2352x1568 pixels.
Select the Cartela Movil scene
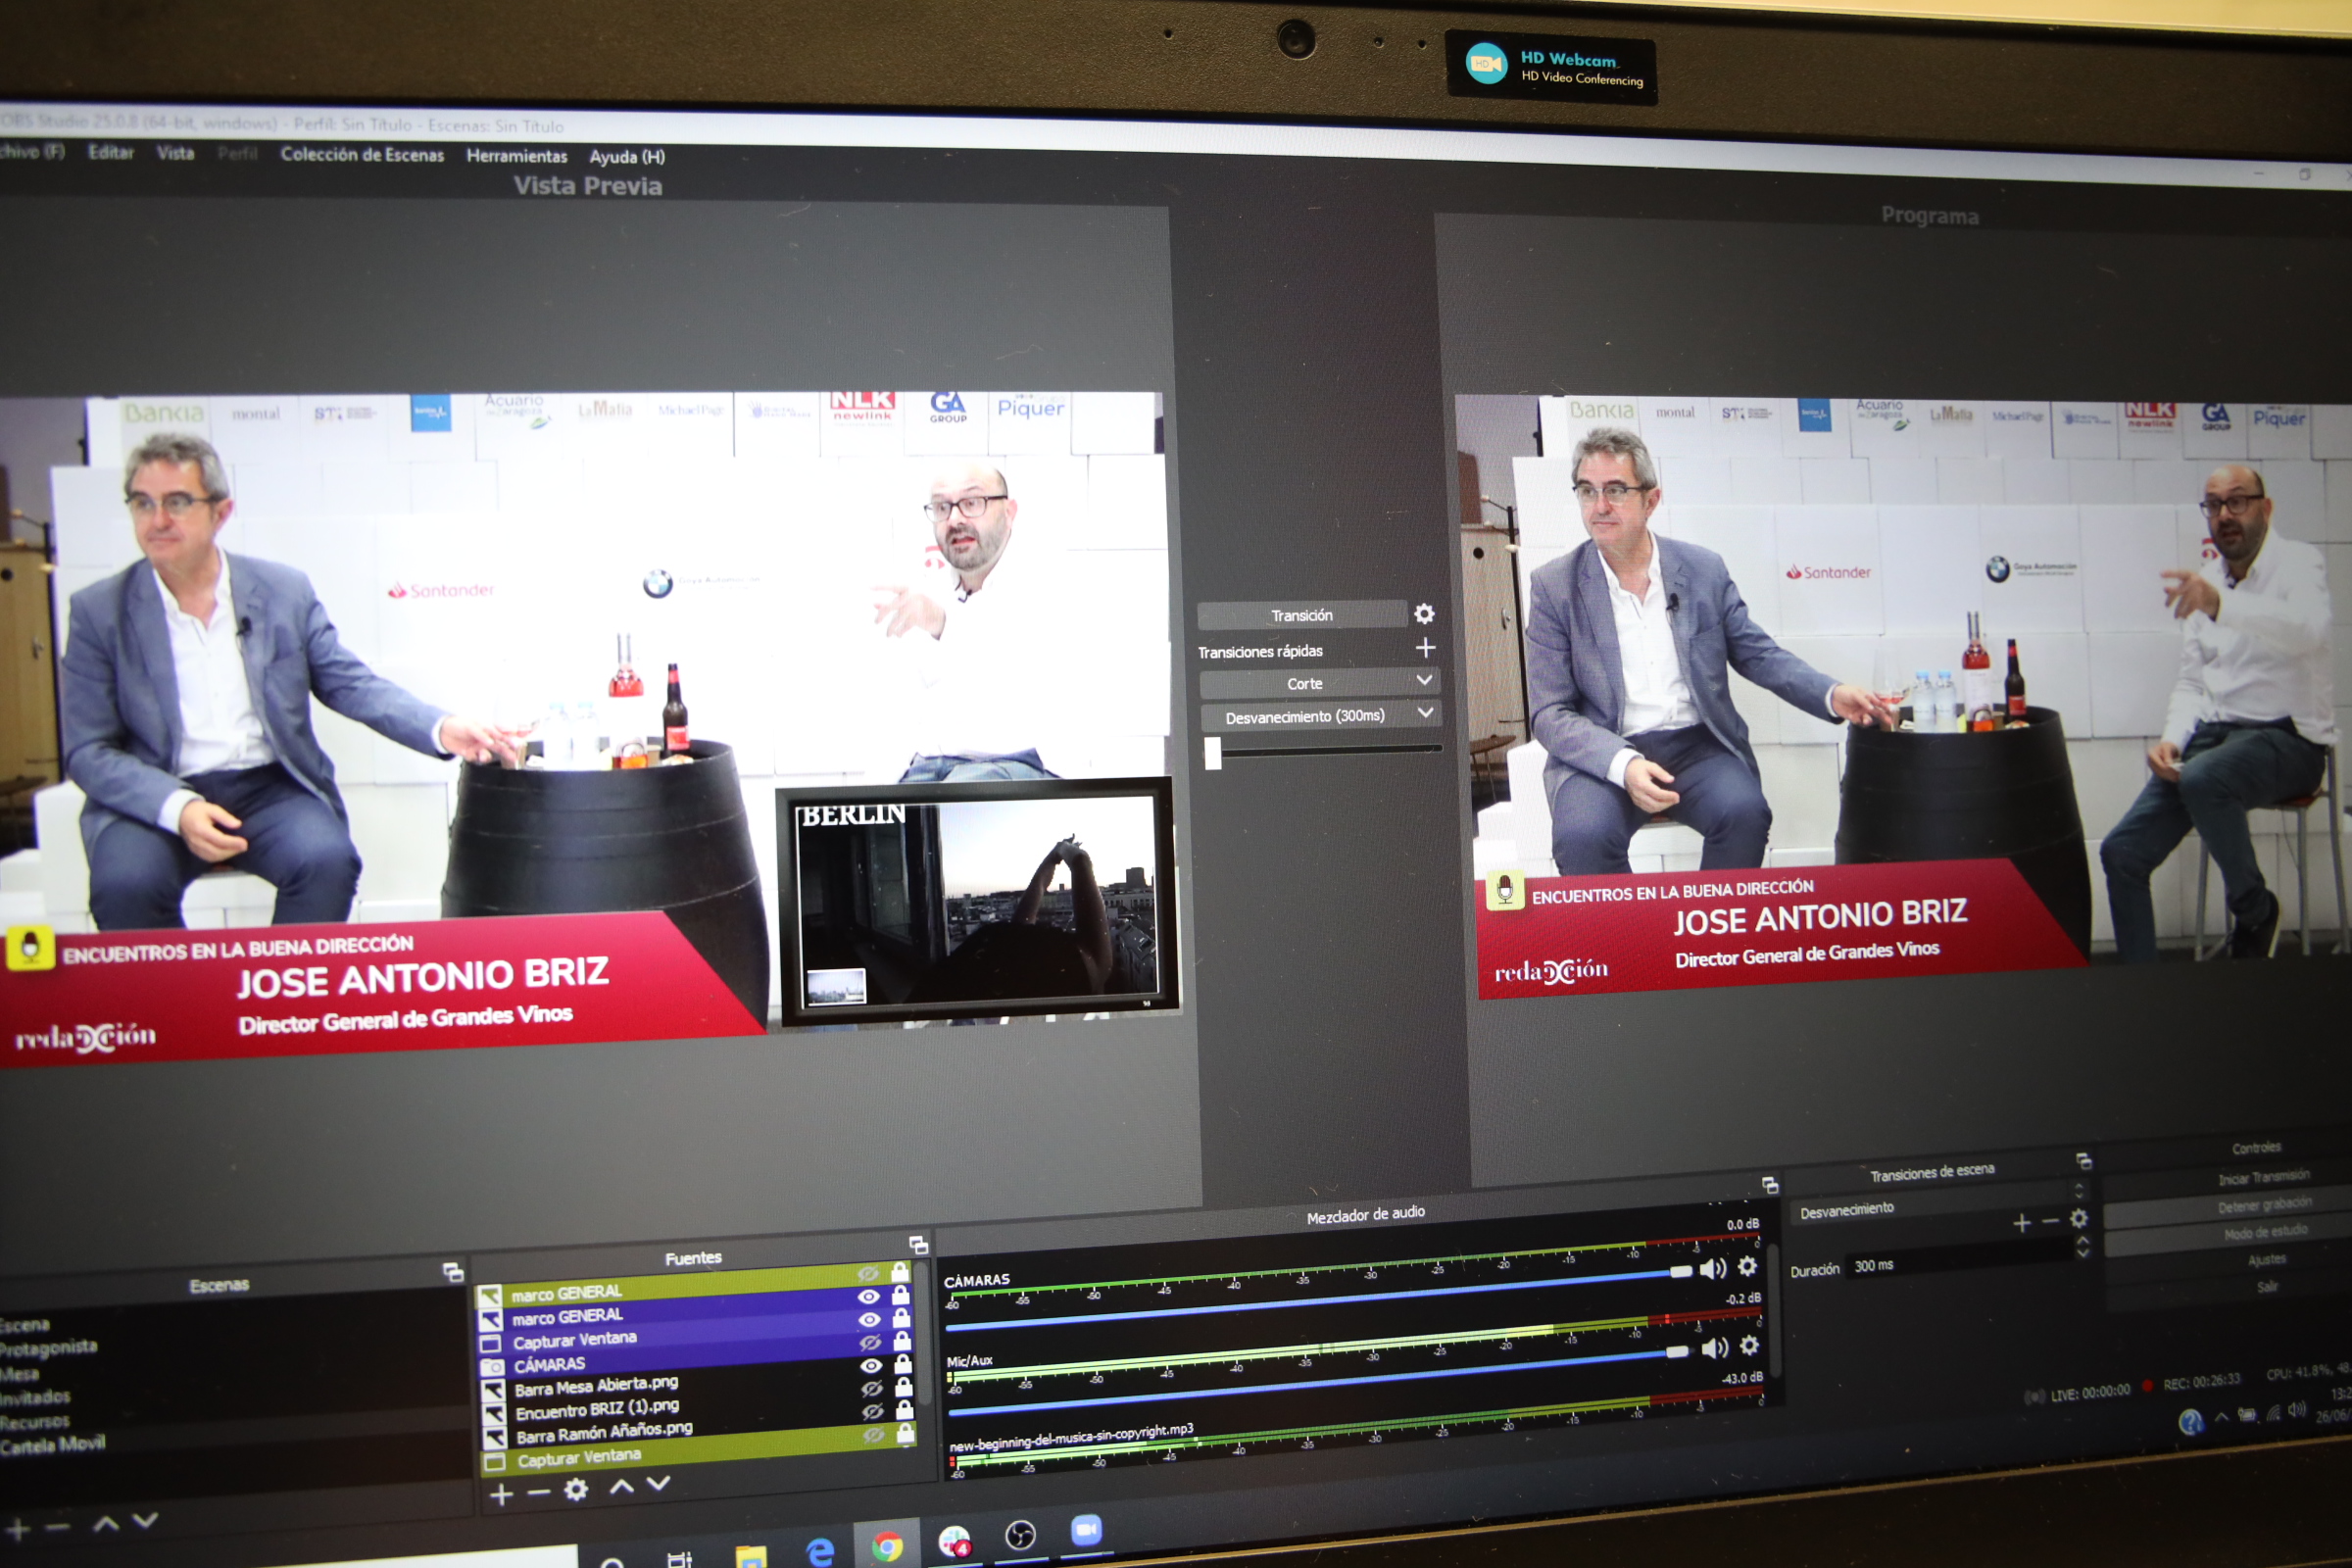click(52, 1444)
